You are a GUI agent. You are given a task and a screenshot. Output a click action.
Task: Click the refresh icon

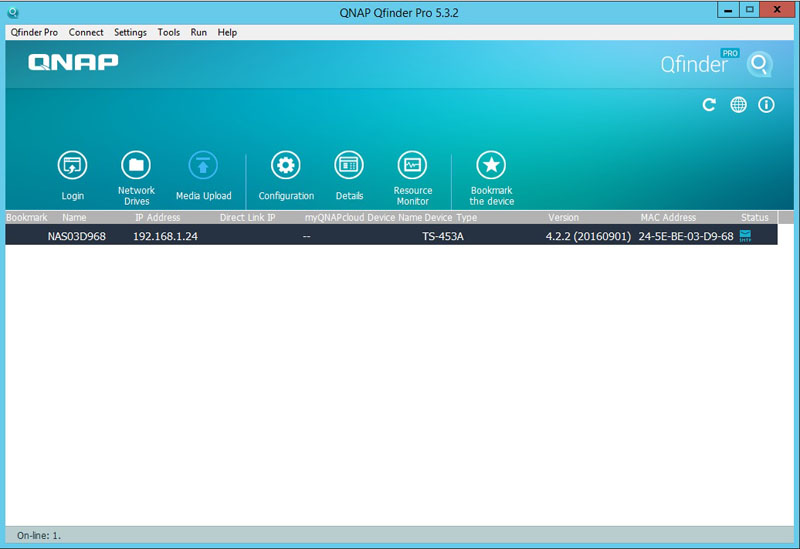coord(709,105)
